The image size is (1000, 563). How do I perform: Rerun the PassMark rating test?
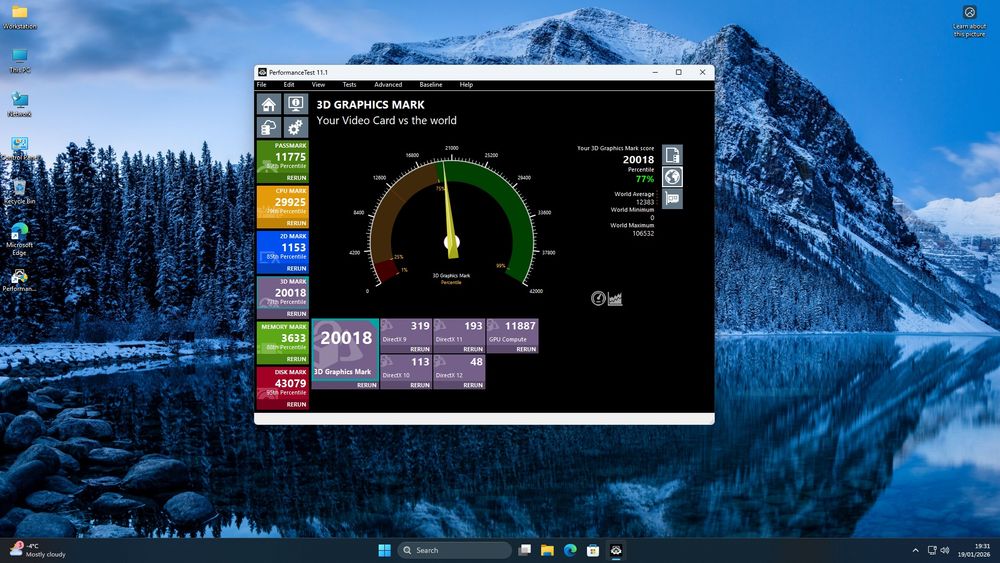coord(297,178)
